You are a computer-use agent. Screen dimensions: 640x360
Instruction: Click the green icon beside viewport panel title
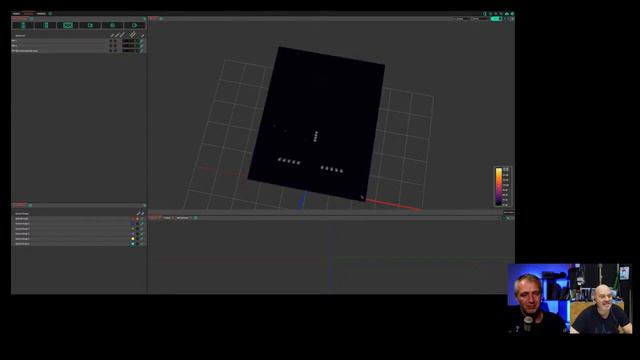pyautogui.click(x=162, y=19)
